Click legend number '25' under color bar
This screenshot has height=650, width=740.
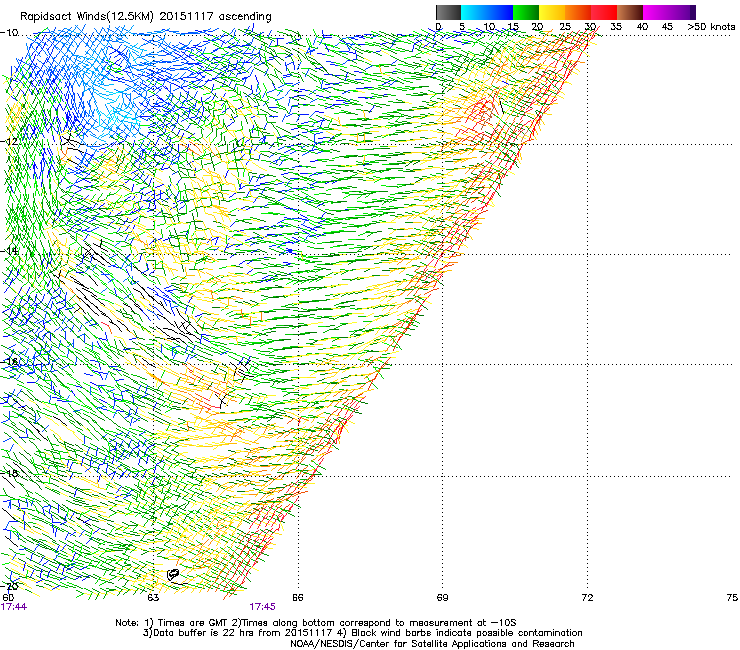pyautogui.click(x=565, y=27)
